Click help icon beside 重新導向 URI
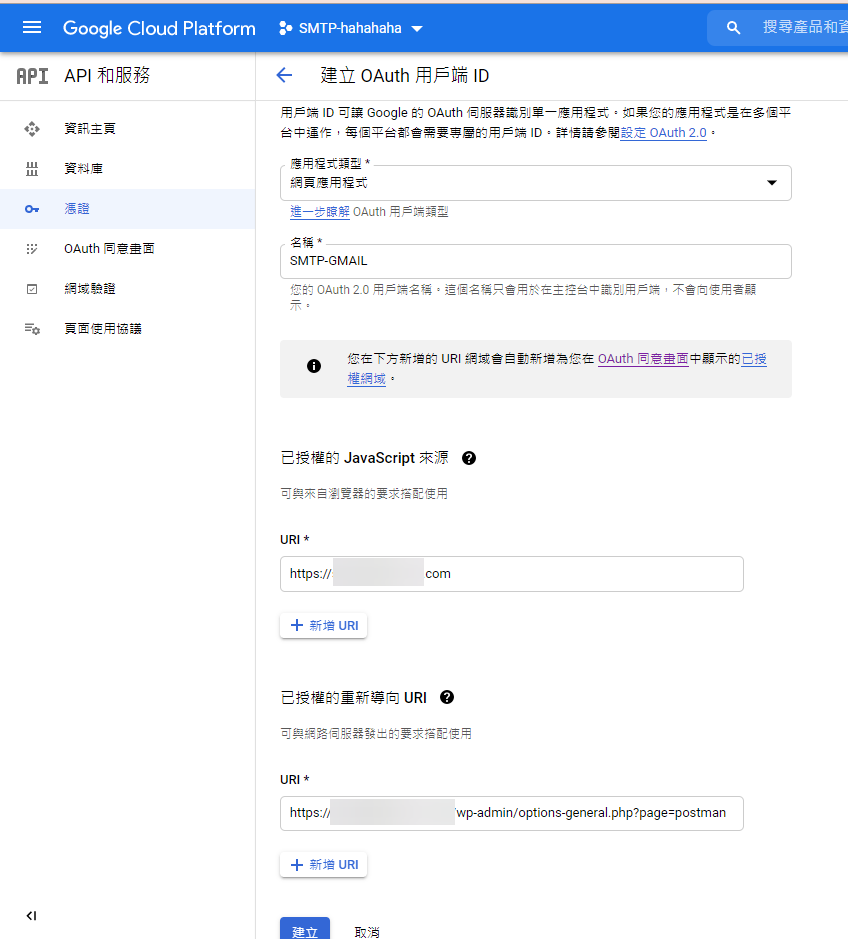Viewport: 848px width, 939px height. [x=447, y=697]
